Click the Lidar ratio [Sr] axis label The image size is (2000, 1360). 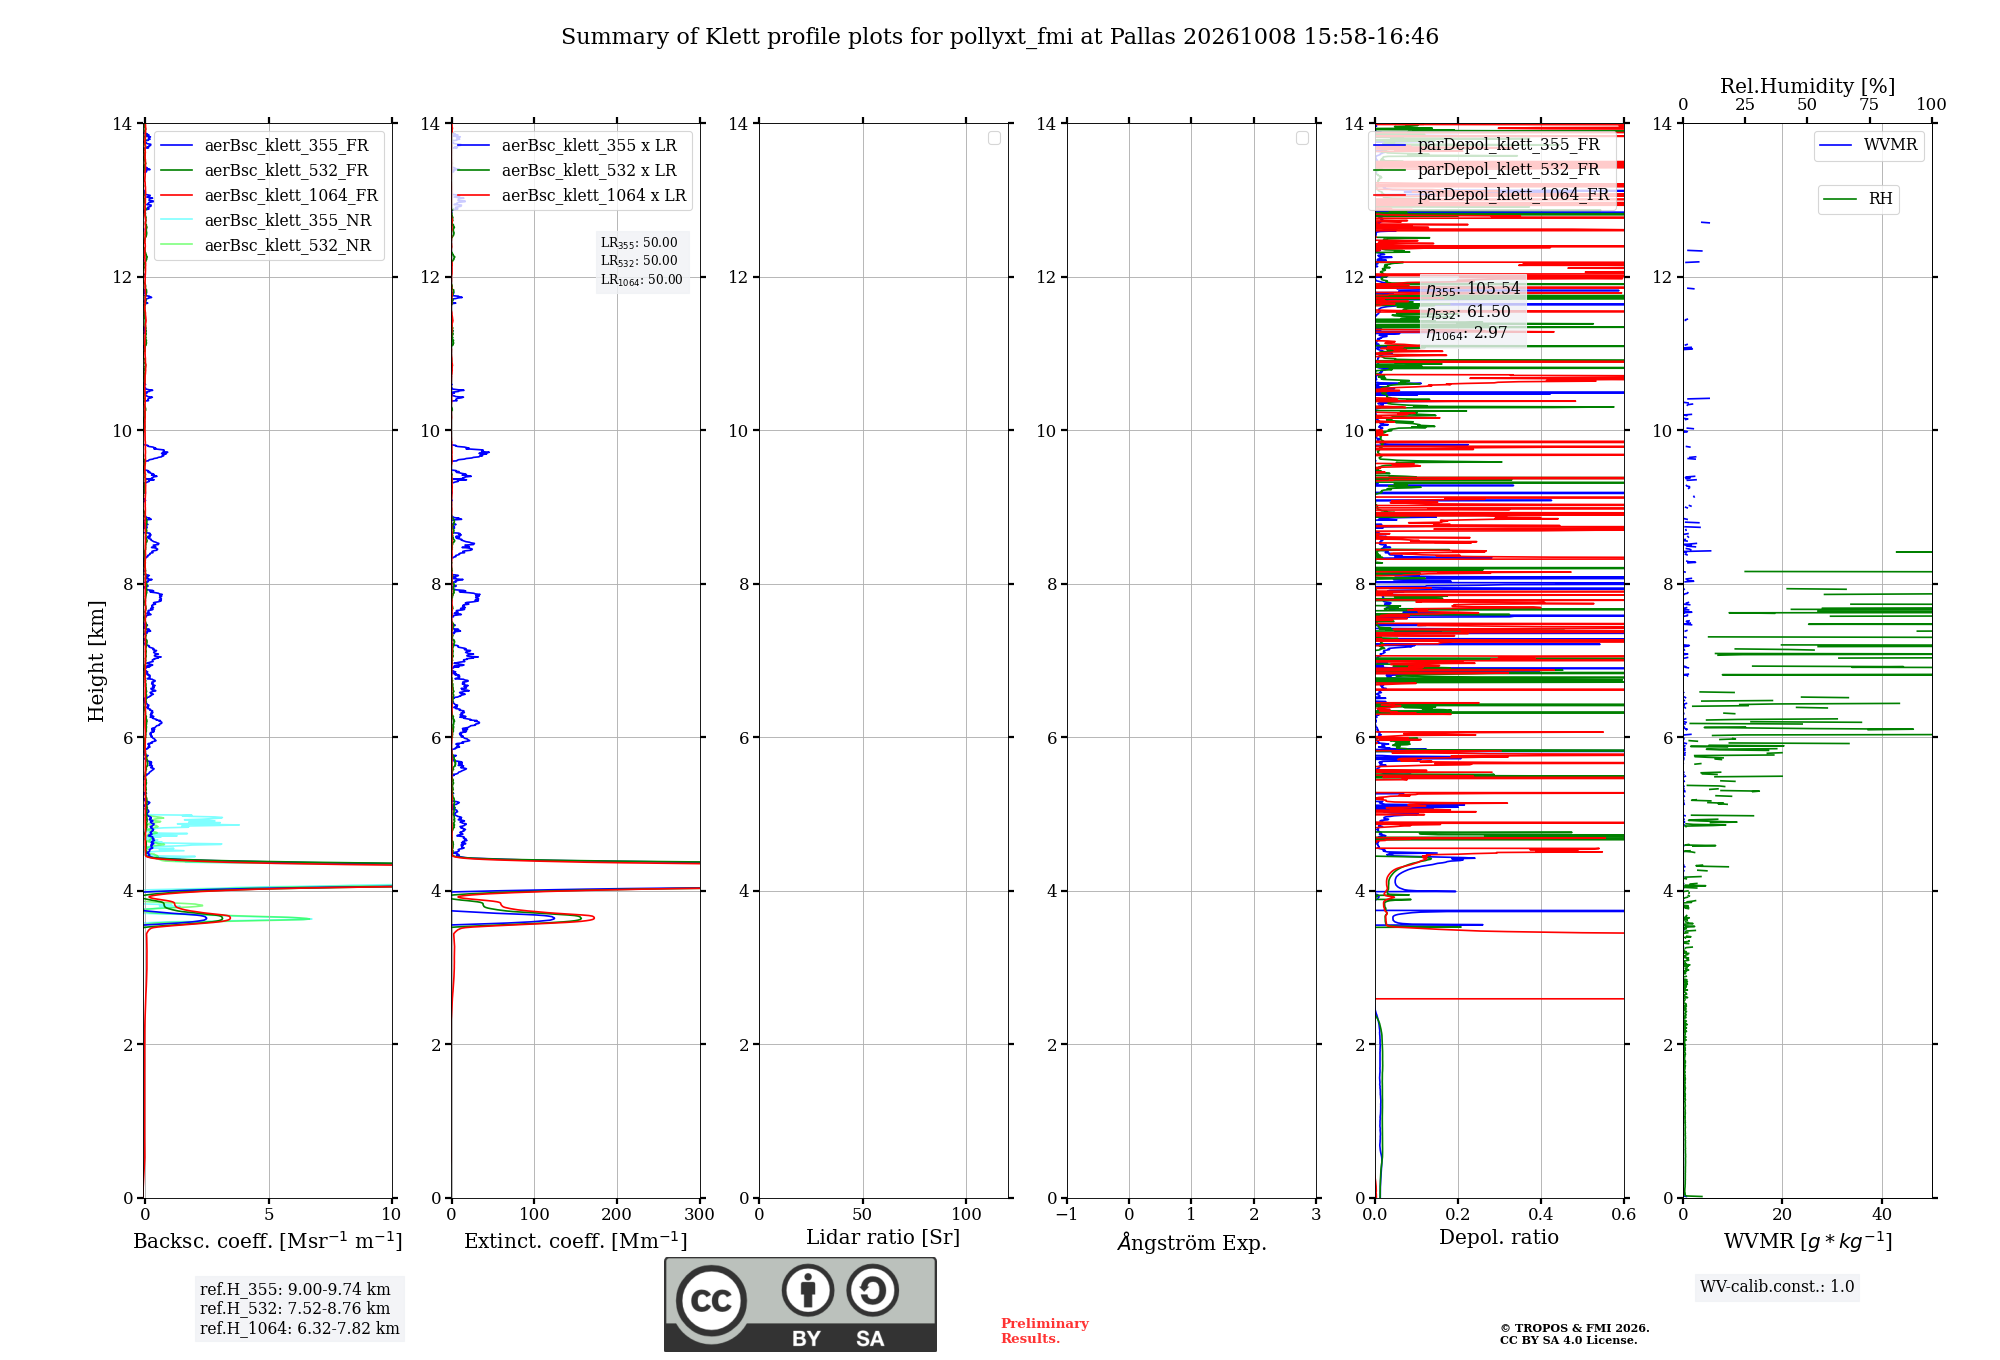[883, 1238]
